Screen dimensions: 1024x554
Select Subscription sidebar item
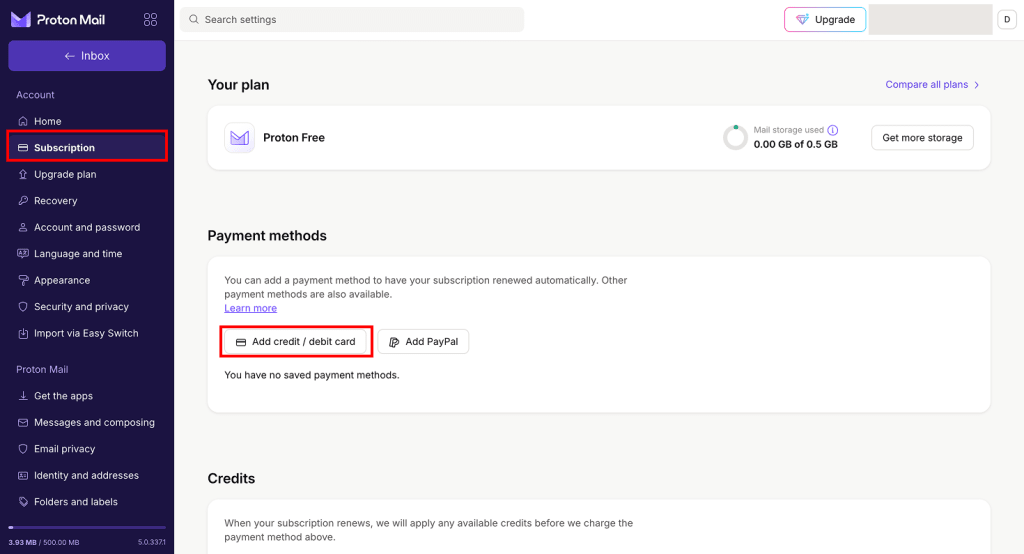[87, 148]
